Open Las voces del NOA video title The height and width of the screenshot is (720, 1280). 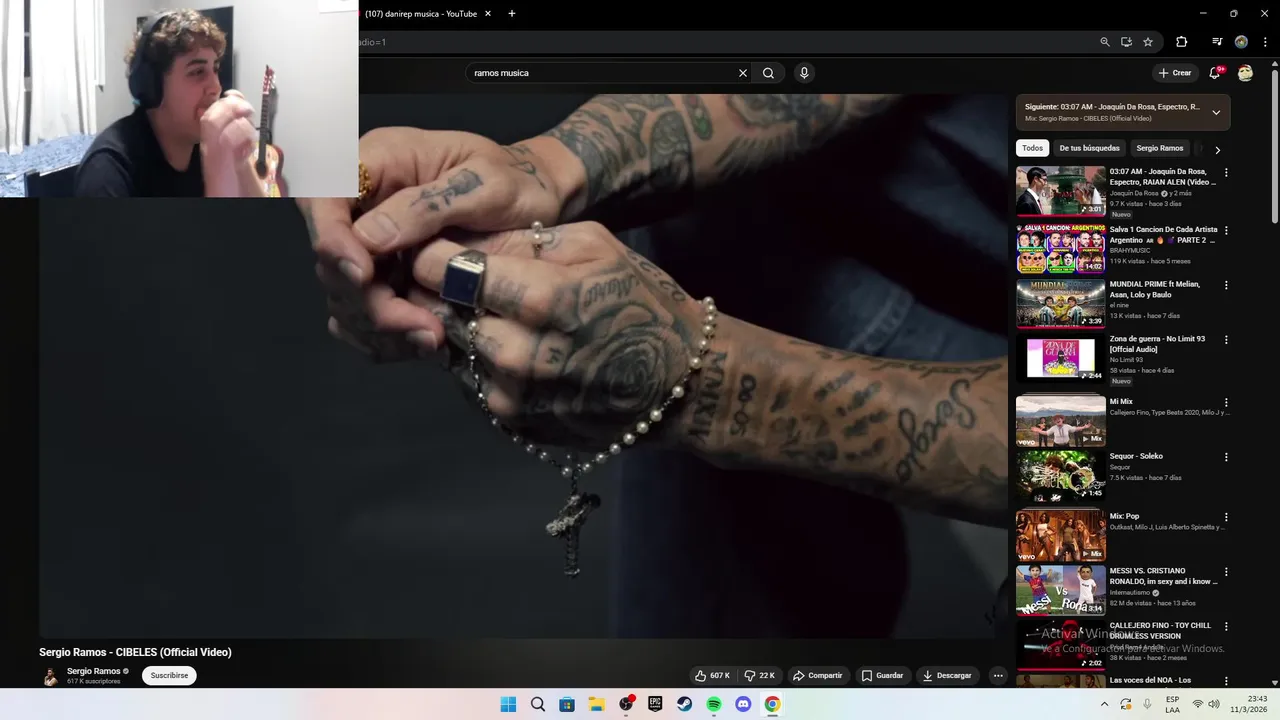tap(1150, 681)
